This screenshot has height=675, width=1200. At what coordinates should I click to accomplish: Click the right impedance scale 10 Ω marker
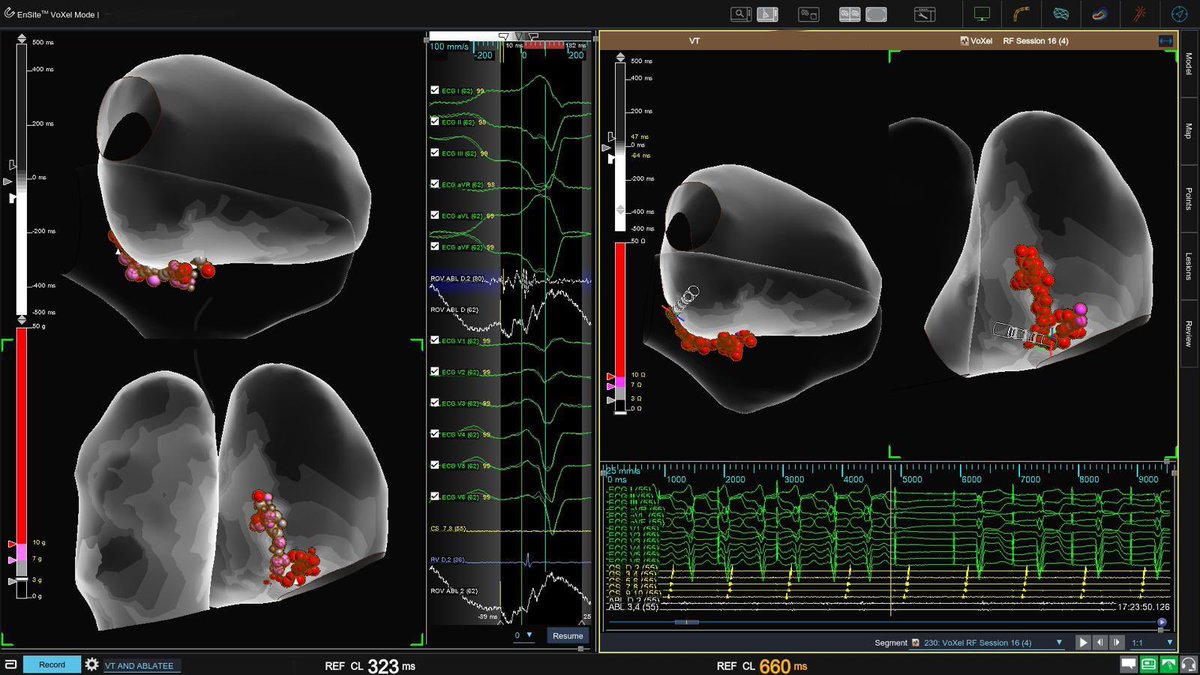coord(612,377)
